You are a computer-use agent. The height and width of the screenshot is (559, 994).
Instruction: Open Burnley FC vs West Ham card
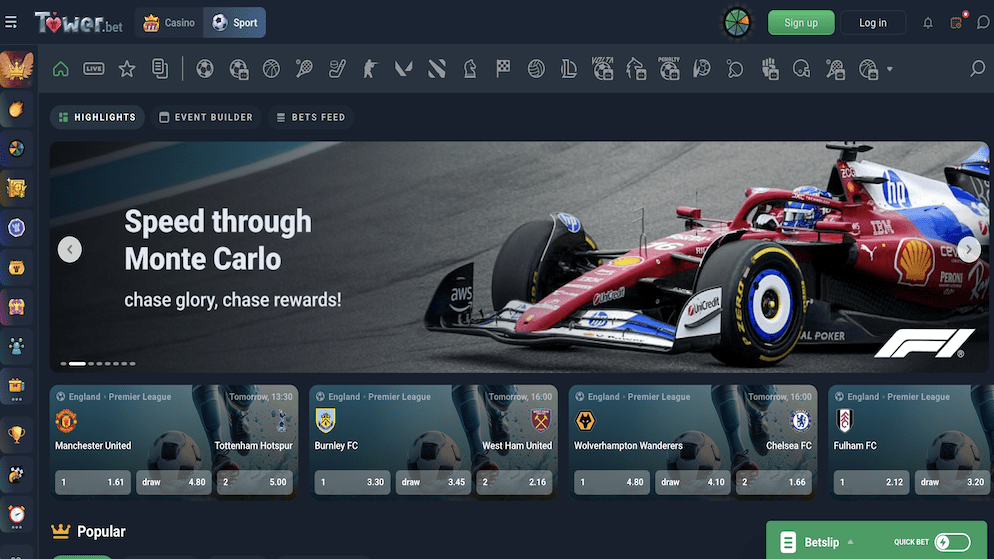[x=434, y=442]
